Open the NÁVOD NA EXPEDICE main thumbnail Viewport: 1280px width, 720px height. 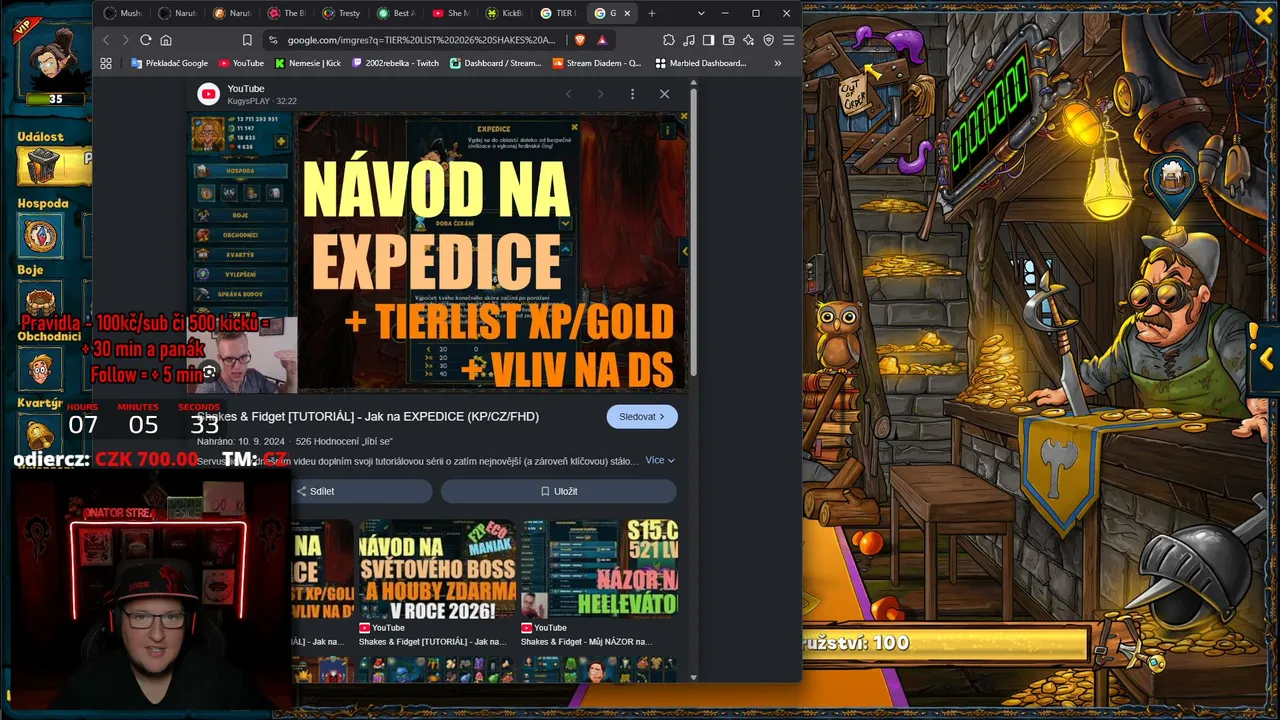pos(438,252)
